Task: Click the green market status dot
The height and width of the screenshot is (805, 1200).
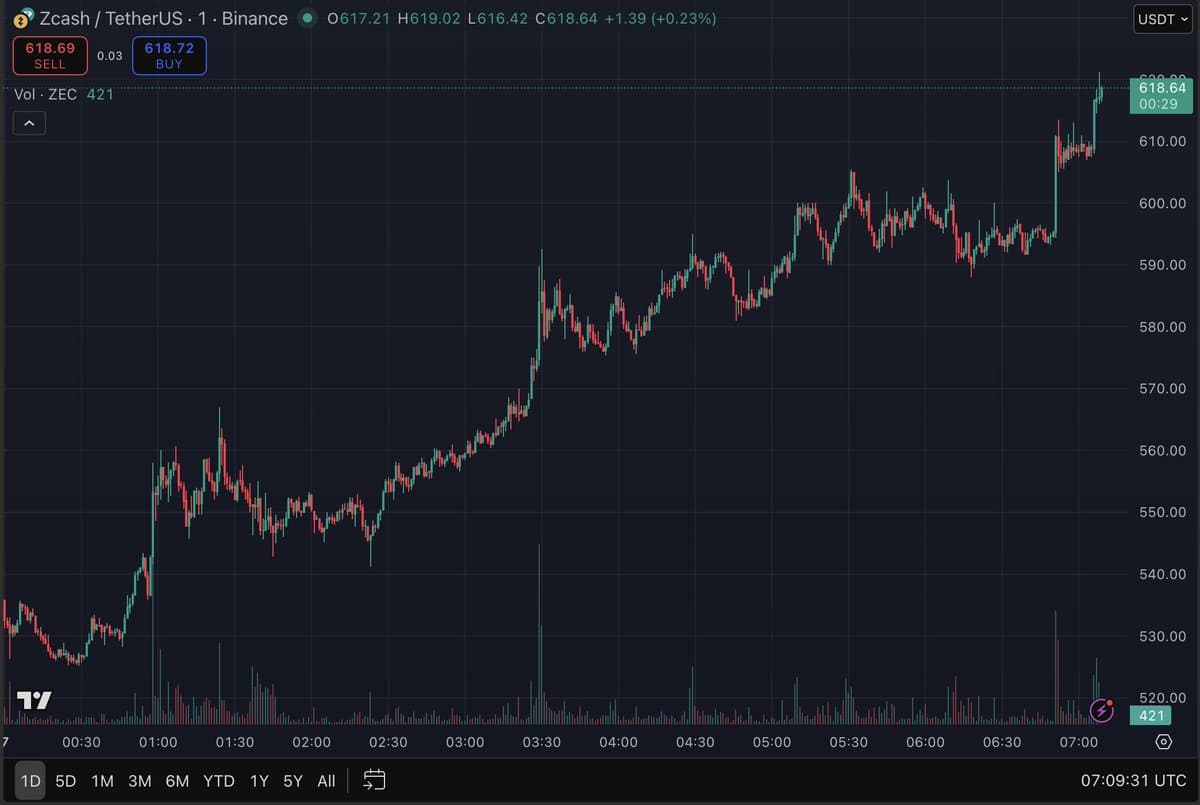Action: (308, 18)
